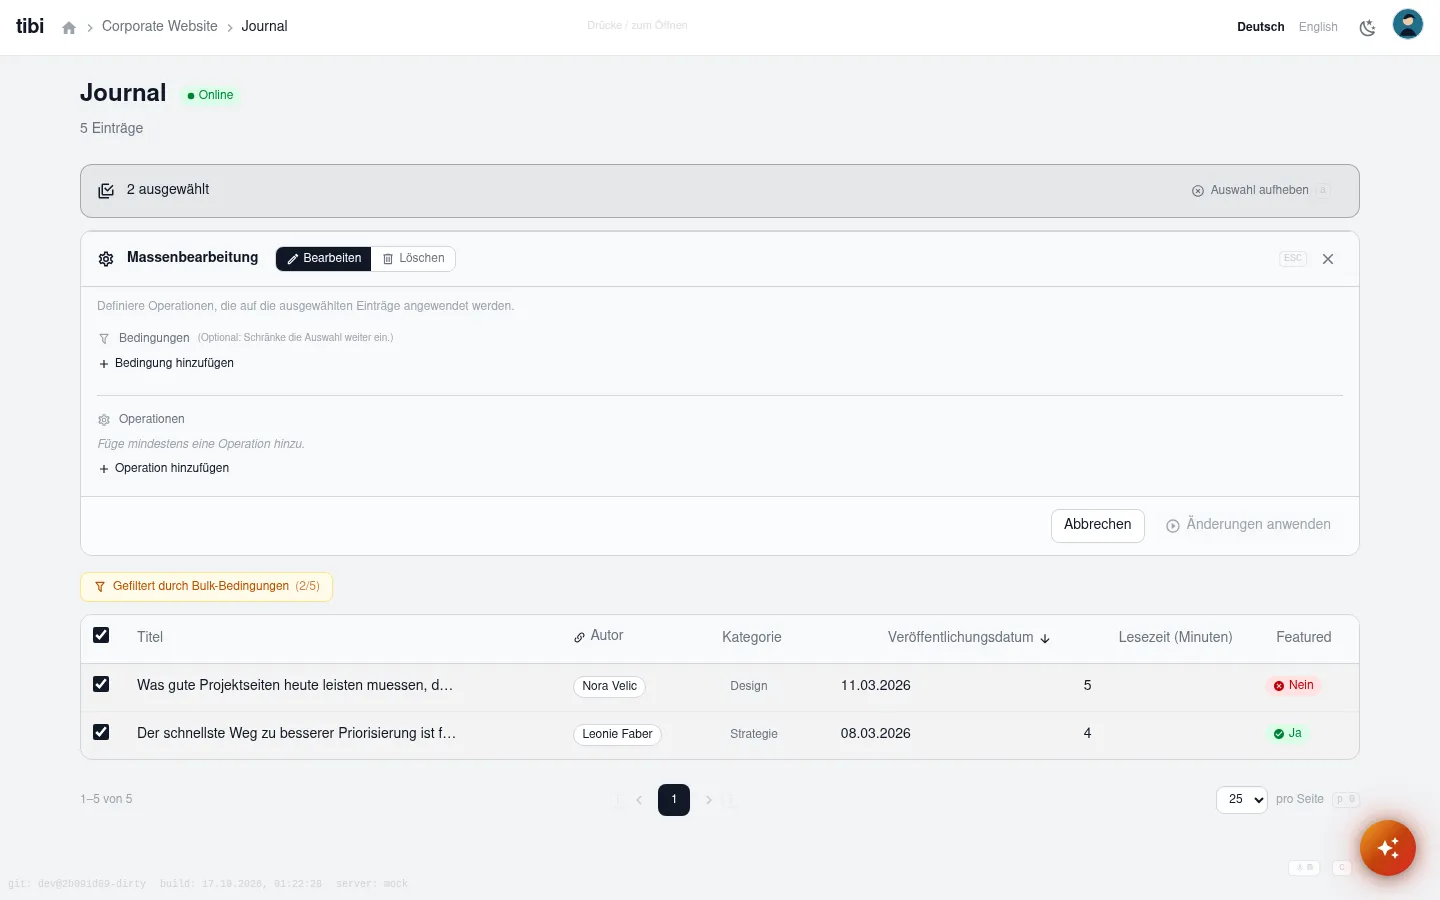Viewport: 1440px width, 900px height.
Task: Sort by Veröffentlichungsdatum column header
Action: click(x=969, y=637)
